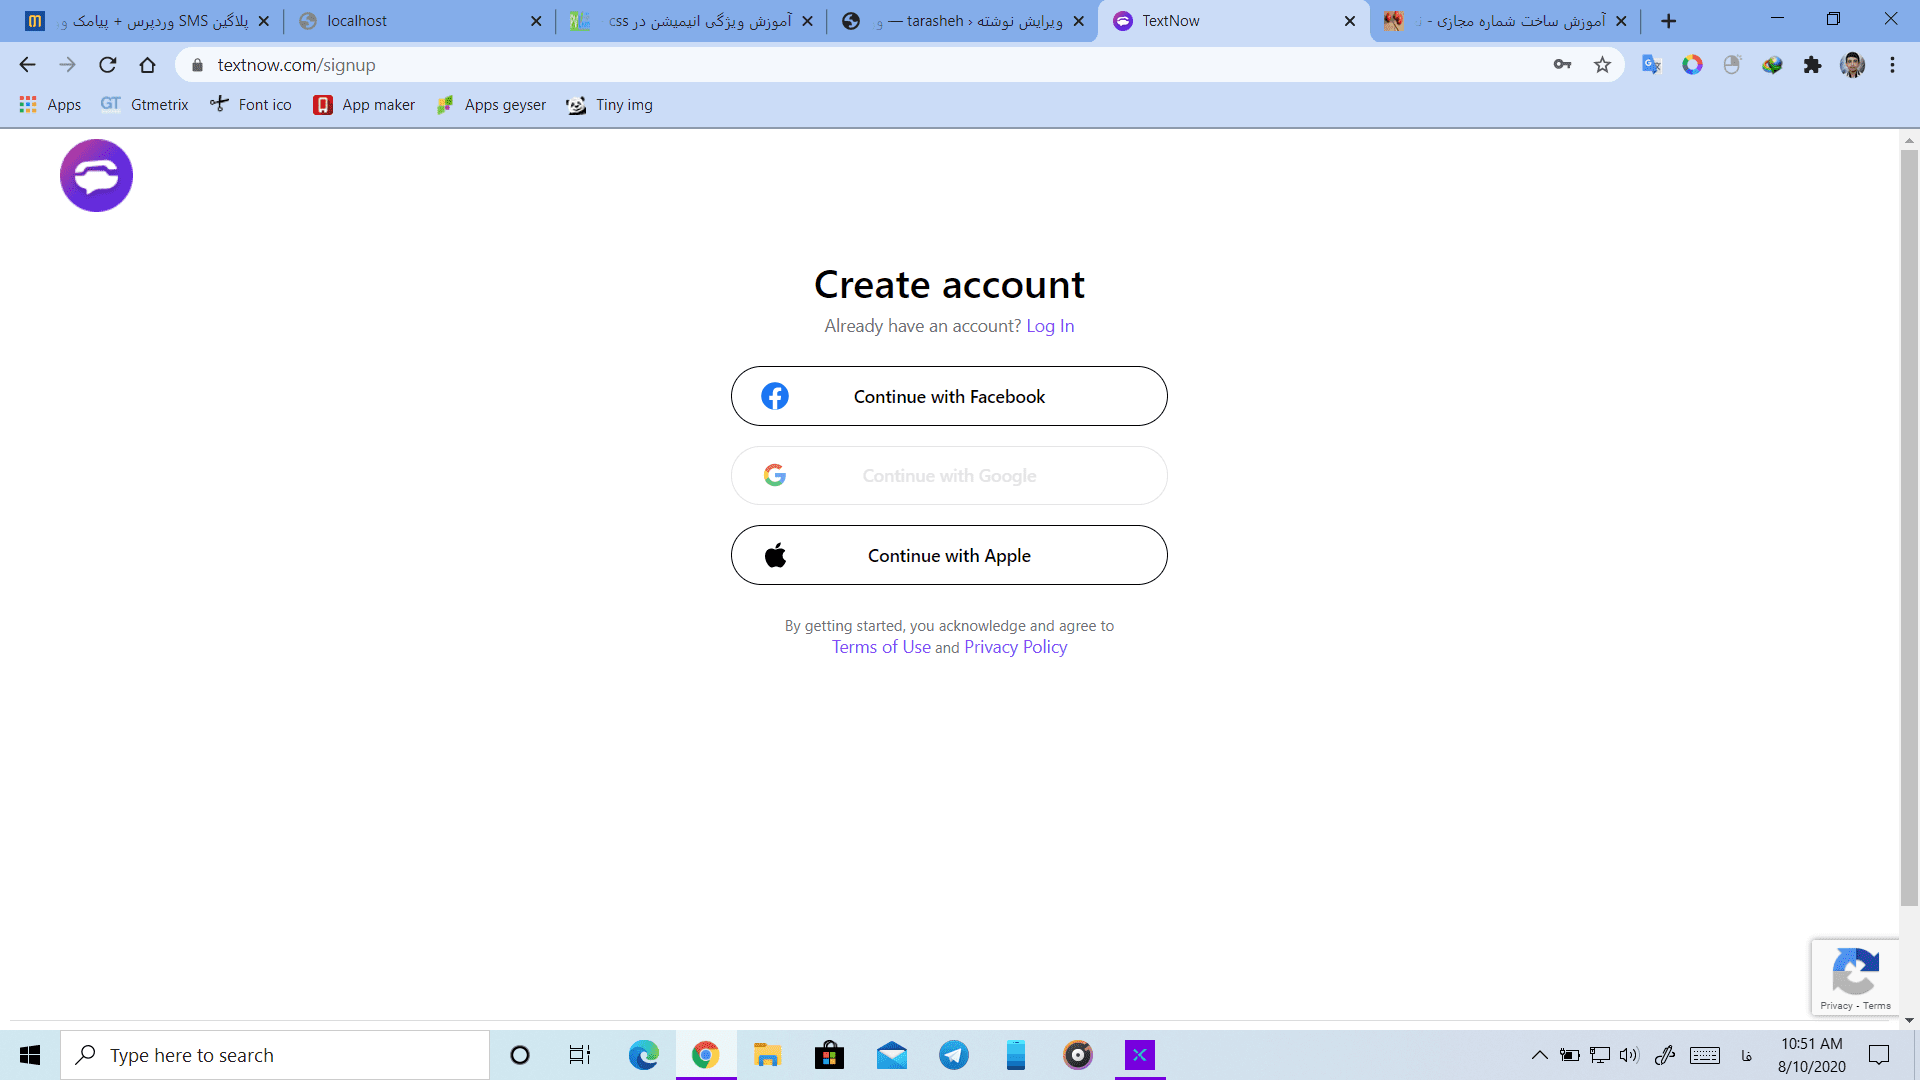Image resolution: width=1920 pixels, height=1080 pixels.
Task: Open the purple X app on taskbar
Action: 1140,1055
